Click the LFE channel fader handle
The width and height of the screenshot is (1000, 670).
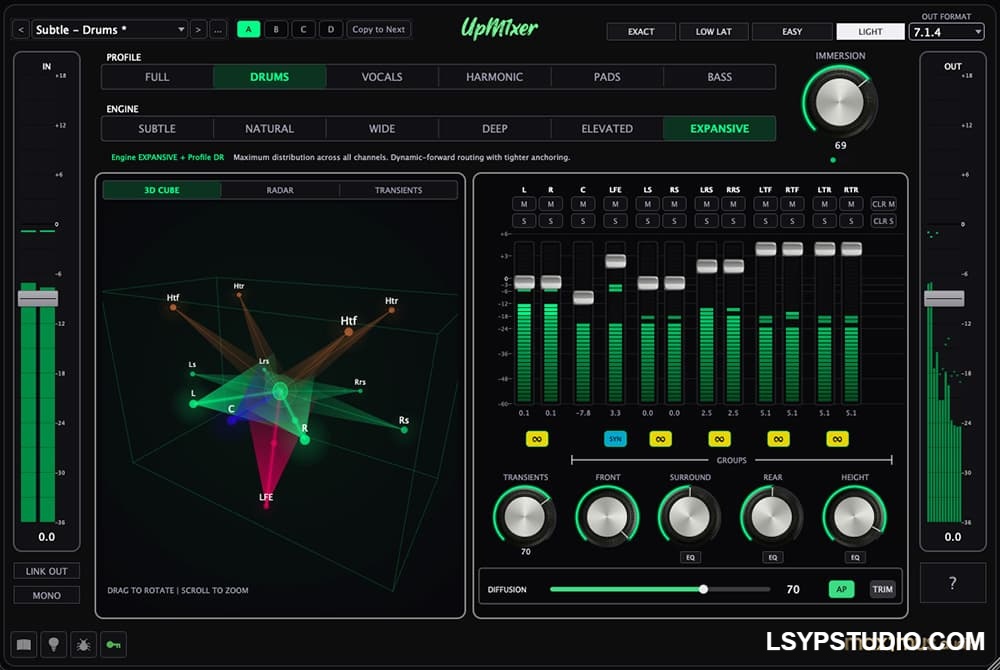point(615,261)
